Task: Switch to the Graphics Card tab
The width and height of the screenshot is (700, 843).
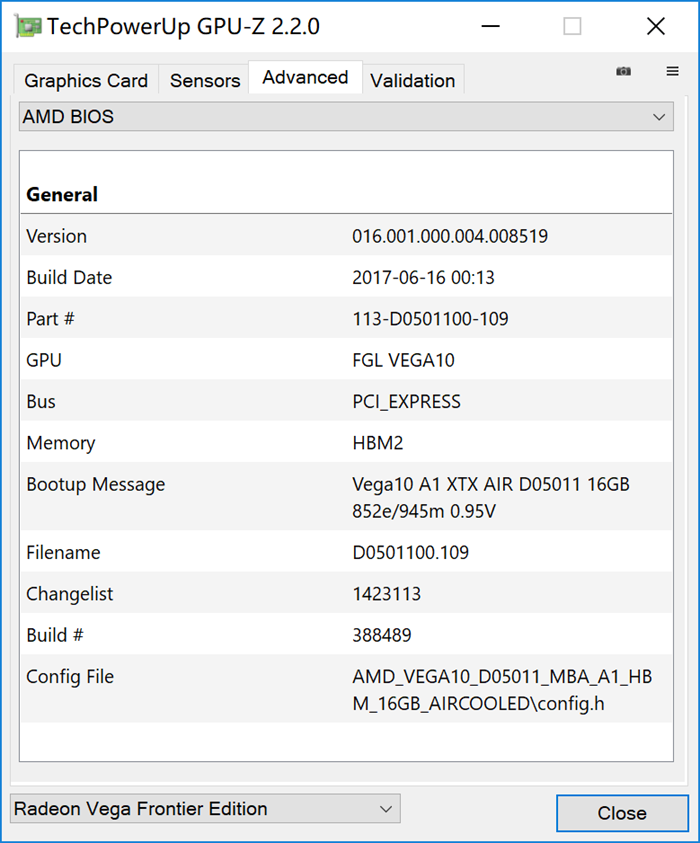Action: [86, 80]
